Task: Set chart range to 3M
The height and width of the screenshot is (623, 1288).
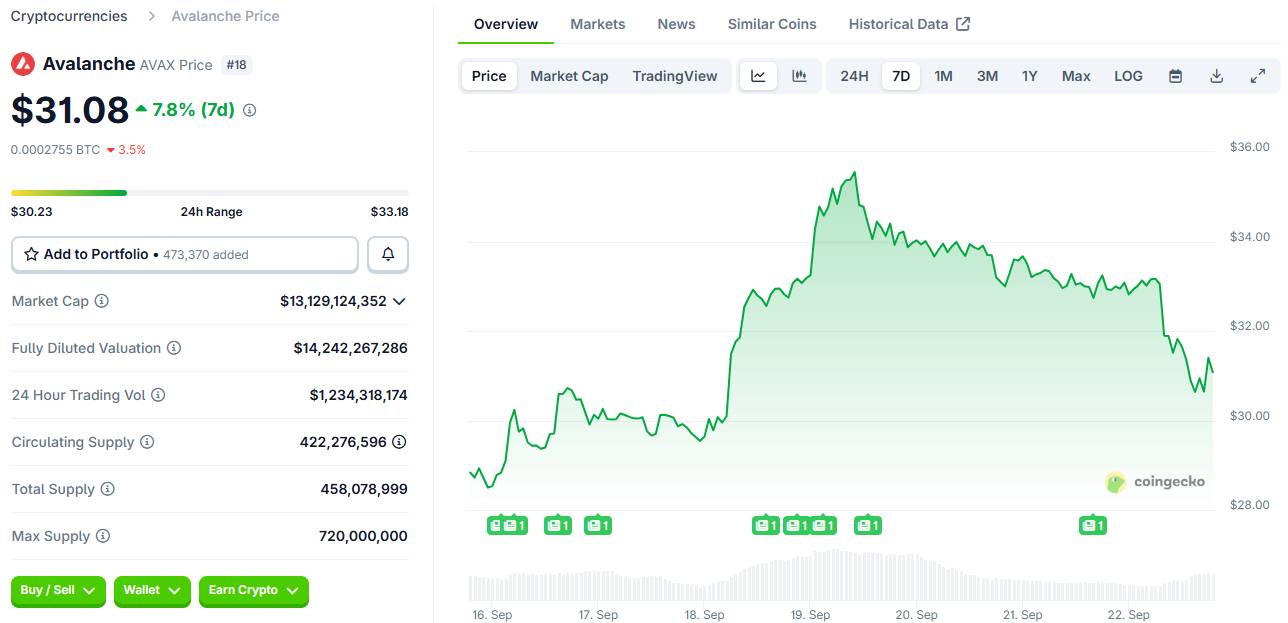Action: [x=987, y=76]
